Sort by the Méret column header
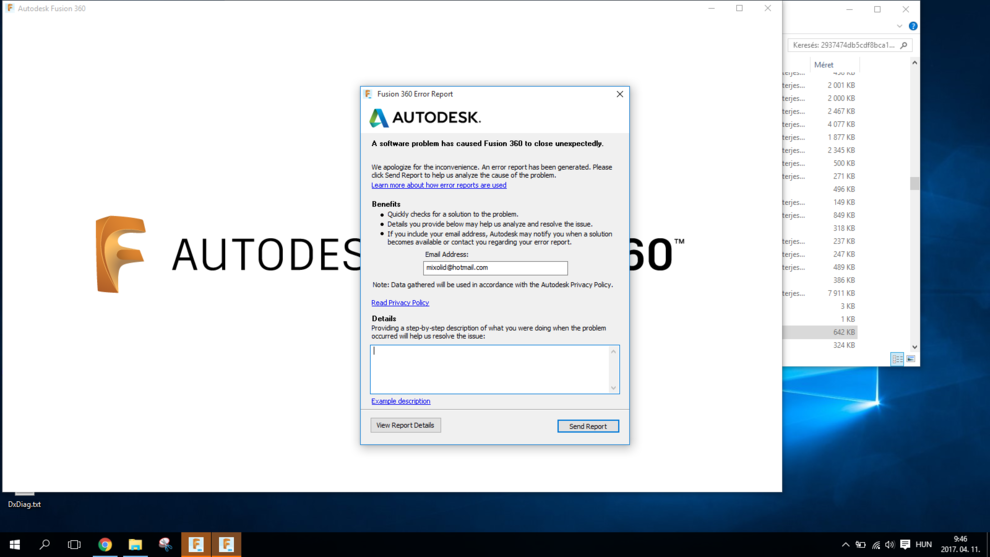Image resolution: width=990 pixels, height=557 pixels. (823, 64)
